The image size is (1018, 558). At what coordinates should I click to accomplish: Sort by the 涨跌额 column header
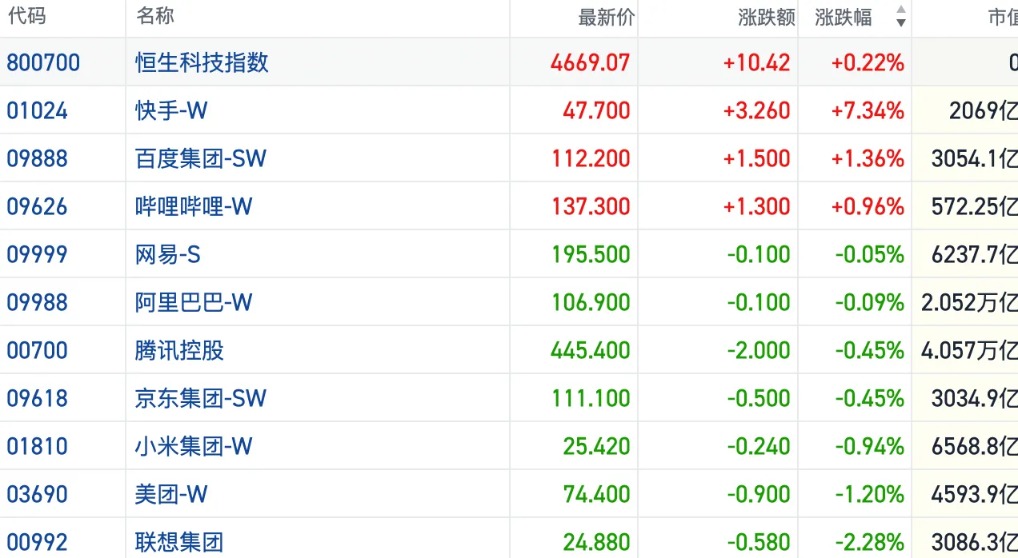point(767,17)
